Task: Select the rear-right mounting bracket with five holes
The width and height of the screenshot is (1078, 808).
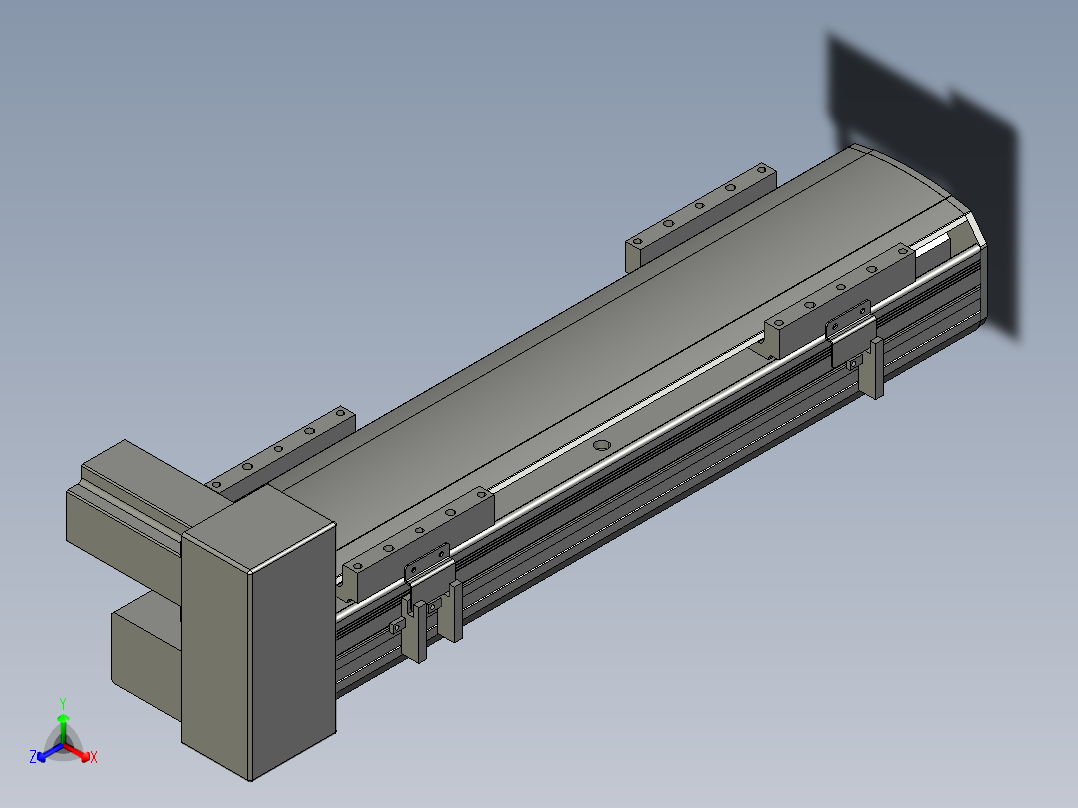Action: [700, 215]
